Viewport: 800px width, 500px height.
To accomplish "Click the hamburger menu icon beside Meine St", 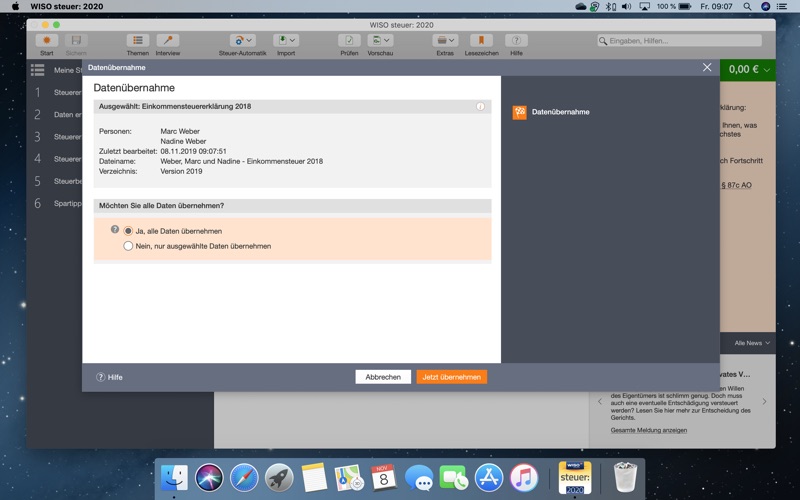I will pos(38,70).
